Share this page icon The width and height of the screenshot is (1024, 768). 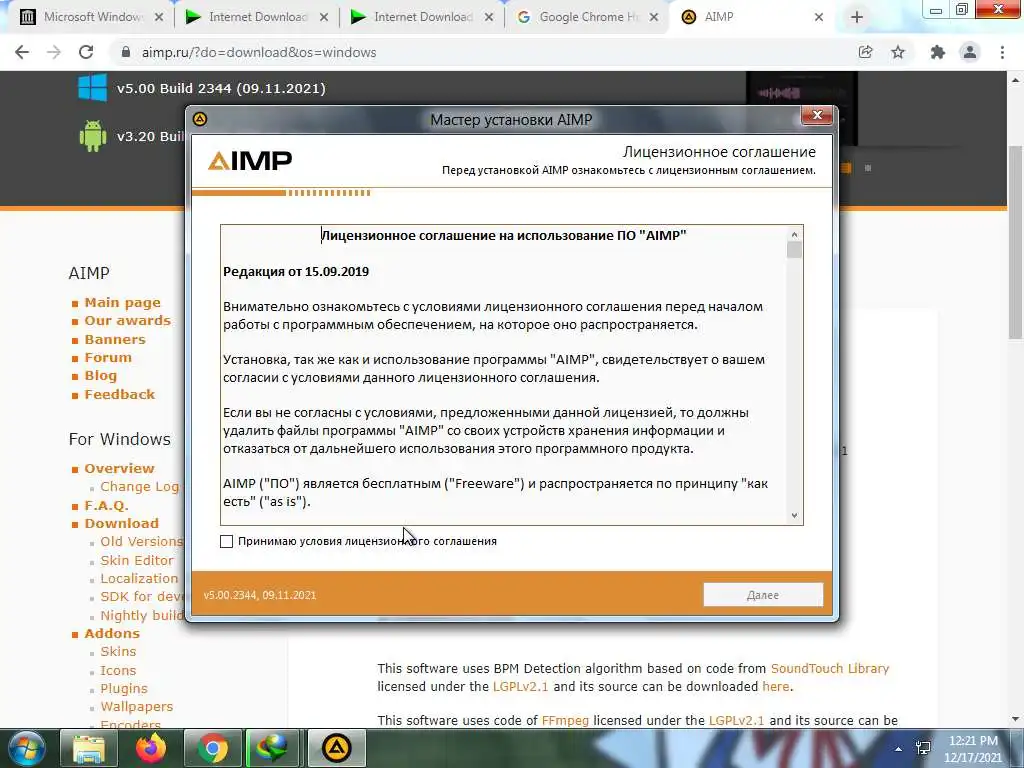865,52
